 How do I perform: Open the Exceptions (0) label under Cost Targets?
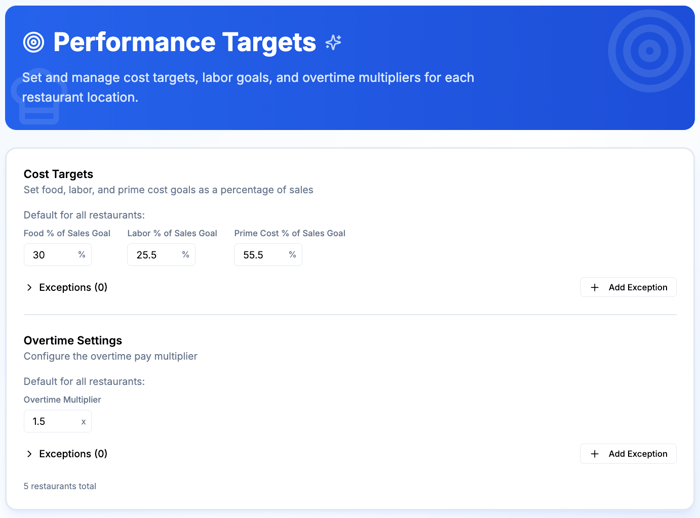[73, 288]
